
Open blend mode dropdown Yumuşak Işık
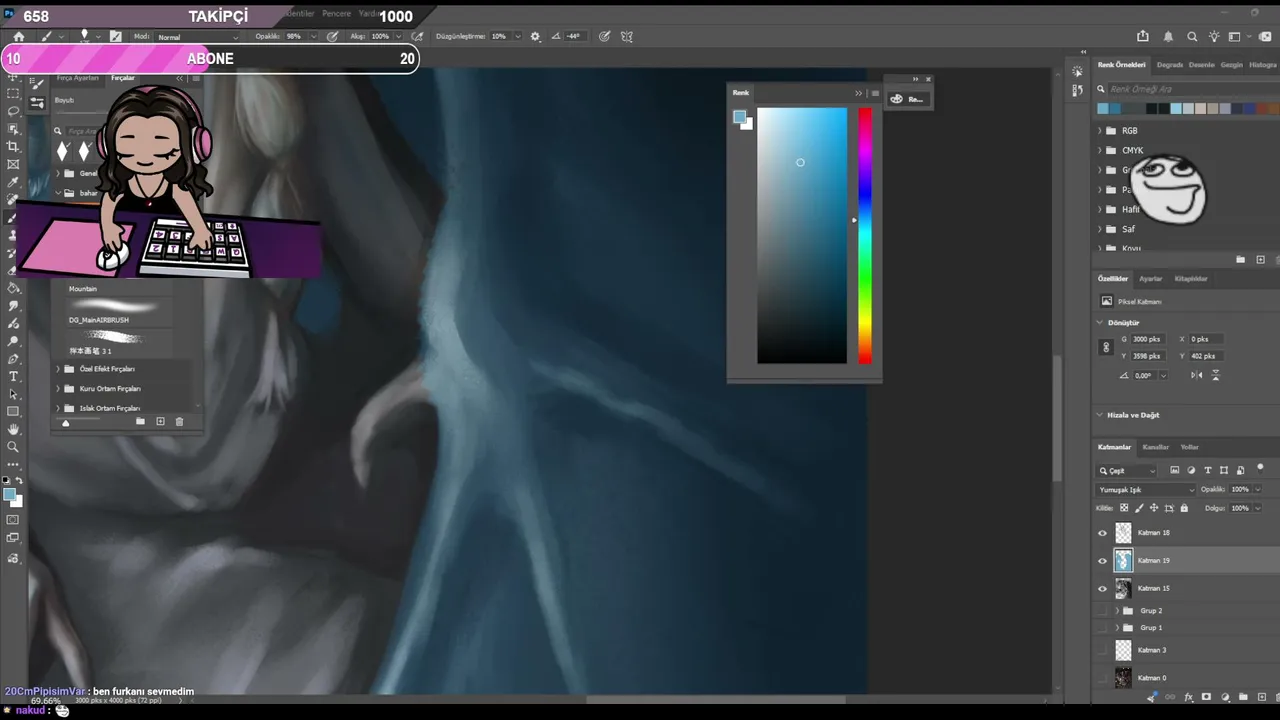pos(1146,490)
